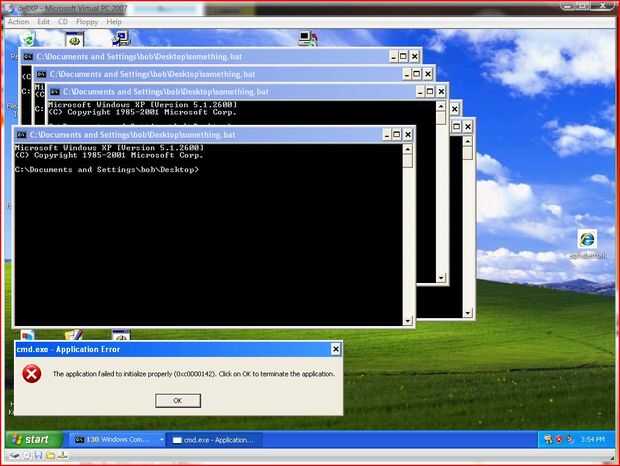Screen dimensions: 620x466
Task: Switch to 'cmd.exe - Application...' taskbar button
Action: click(215, 440)
